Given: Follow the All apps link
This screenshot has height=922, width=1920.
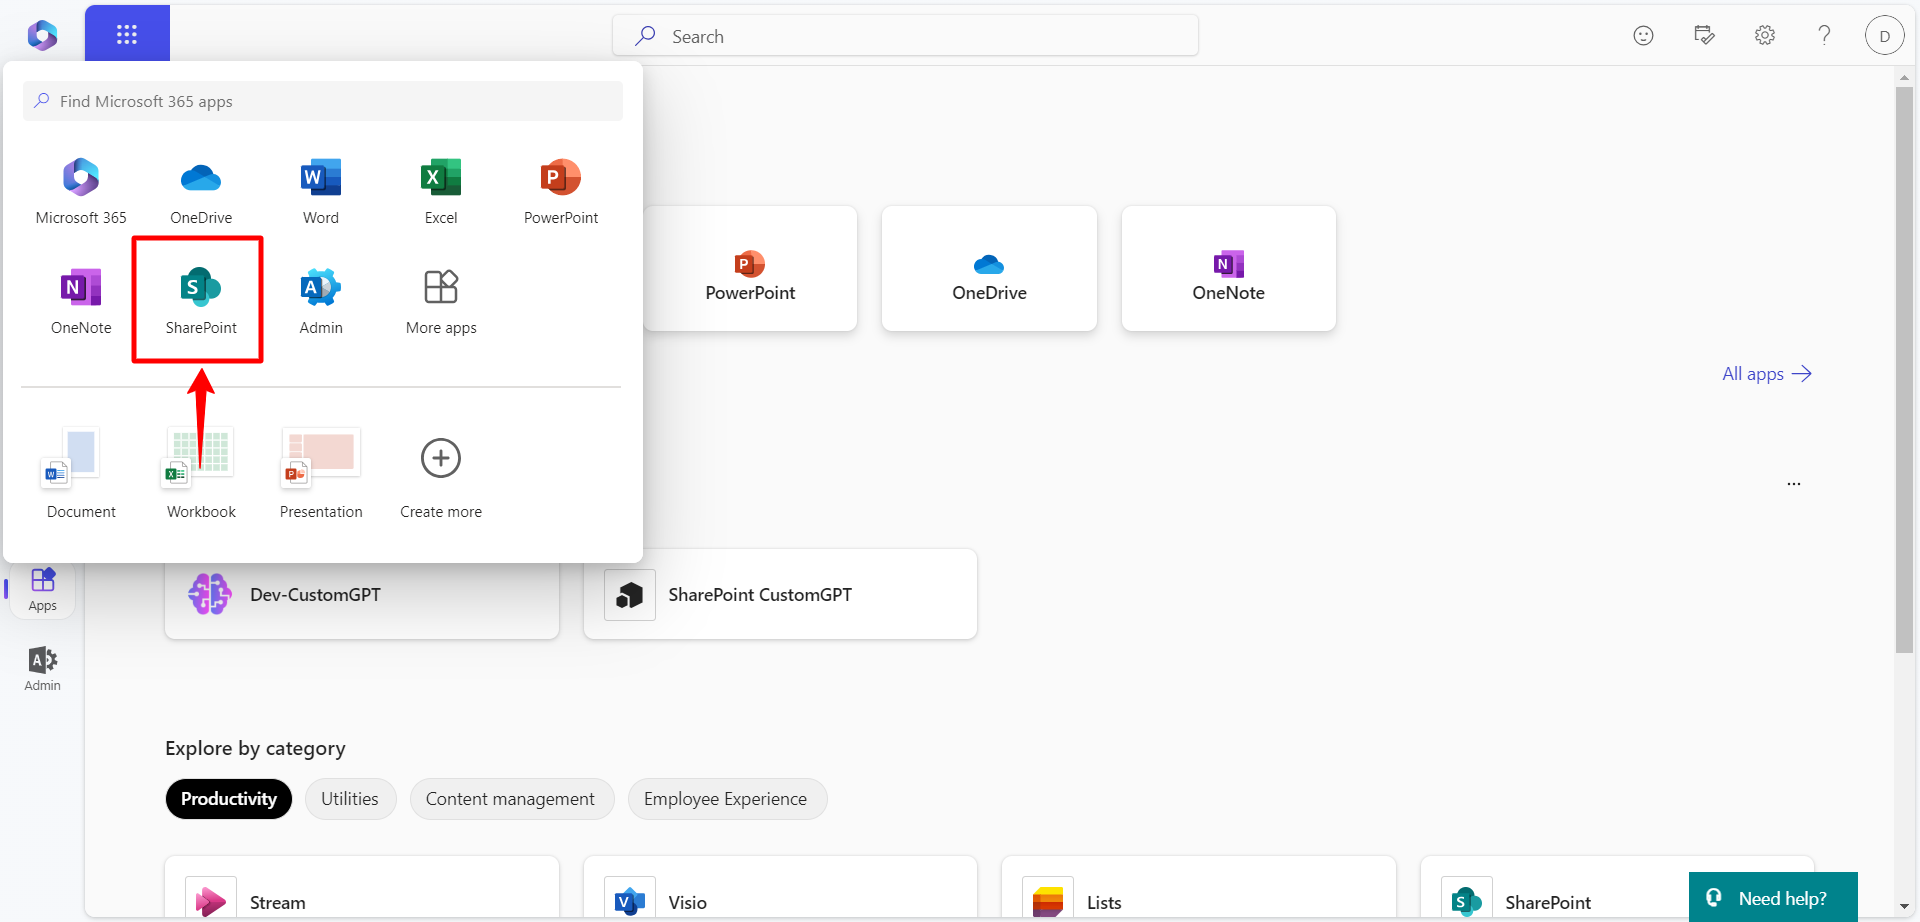Looking at the screenshot, I should (1766, 374).
